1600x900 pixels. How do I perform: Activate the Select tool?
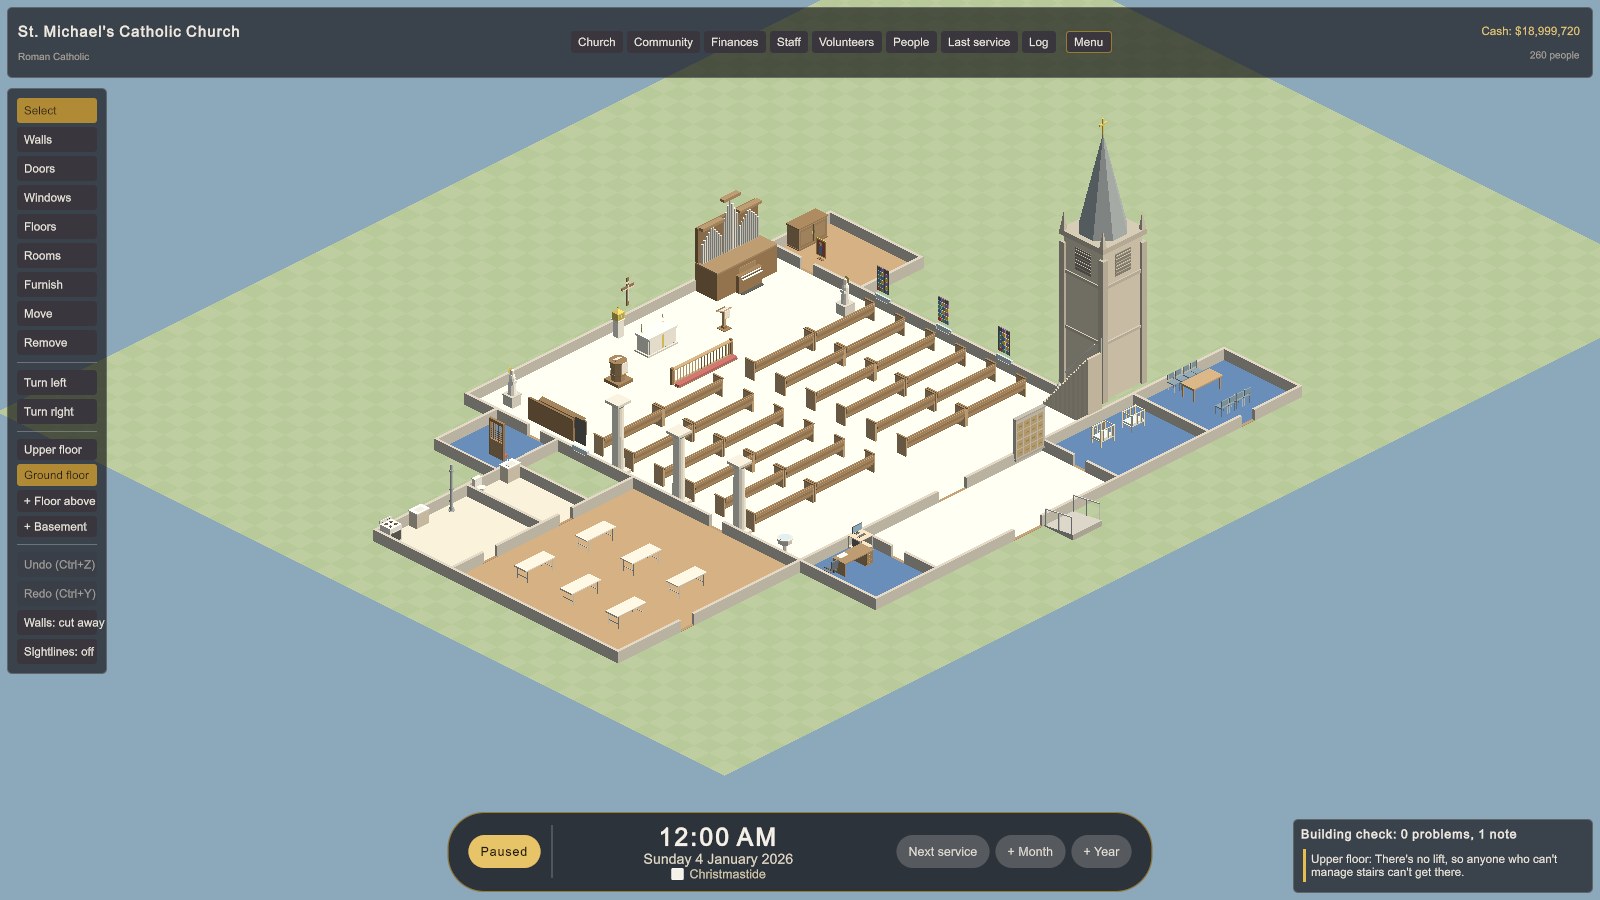pos(57,111)
